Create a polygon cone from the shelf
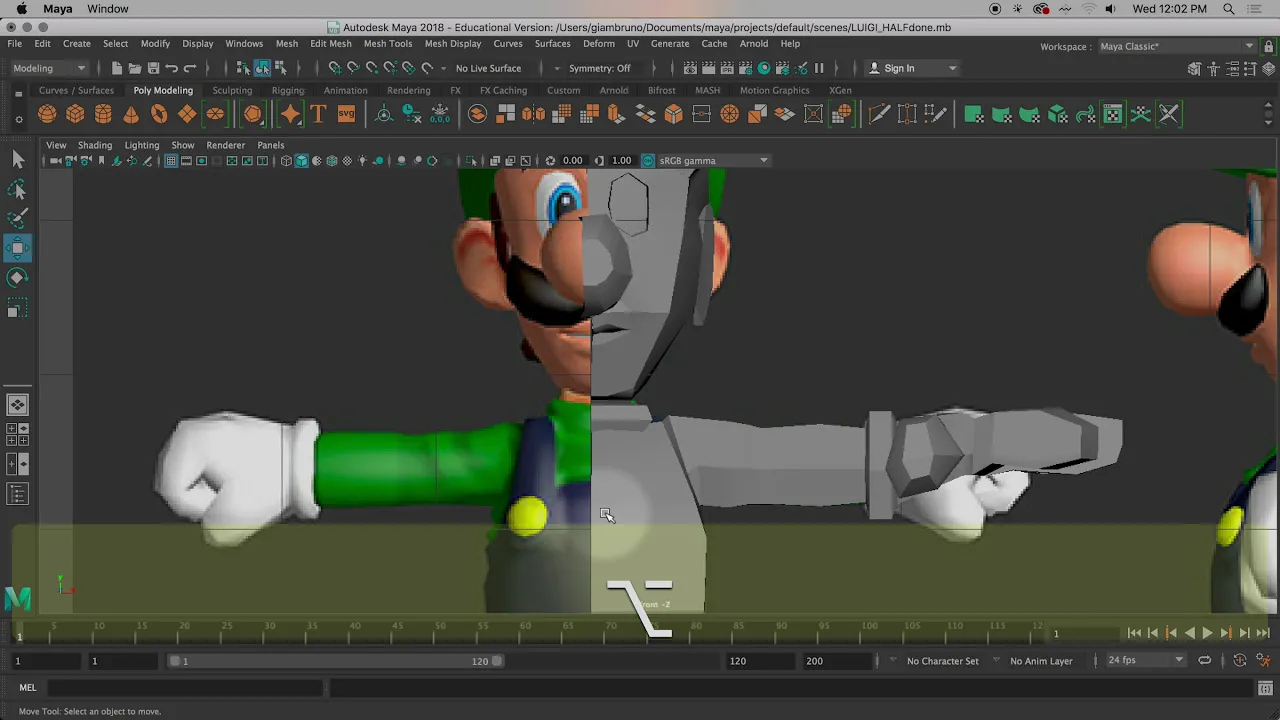The width and height of the screenshot is (1280, 720). (x=131, y=114)
